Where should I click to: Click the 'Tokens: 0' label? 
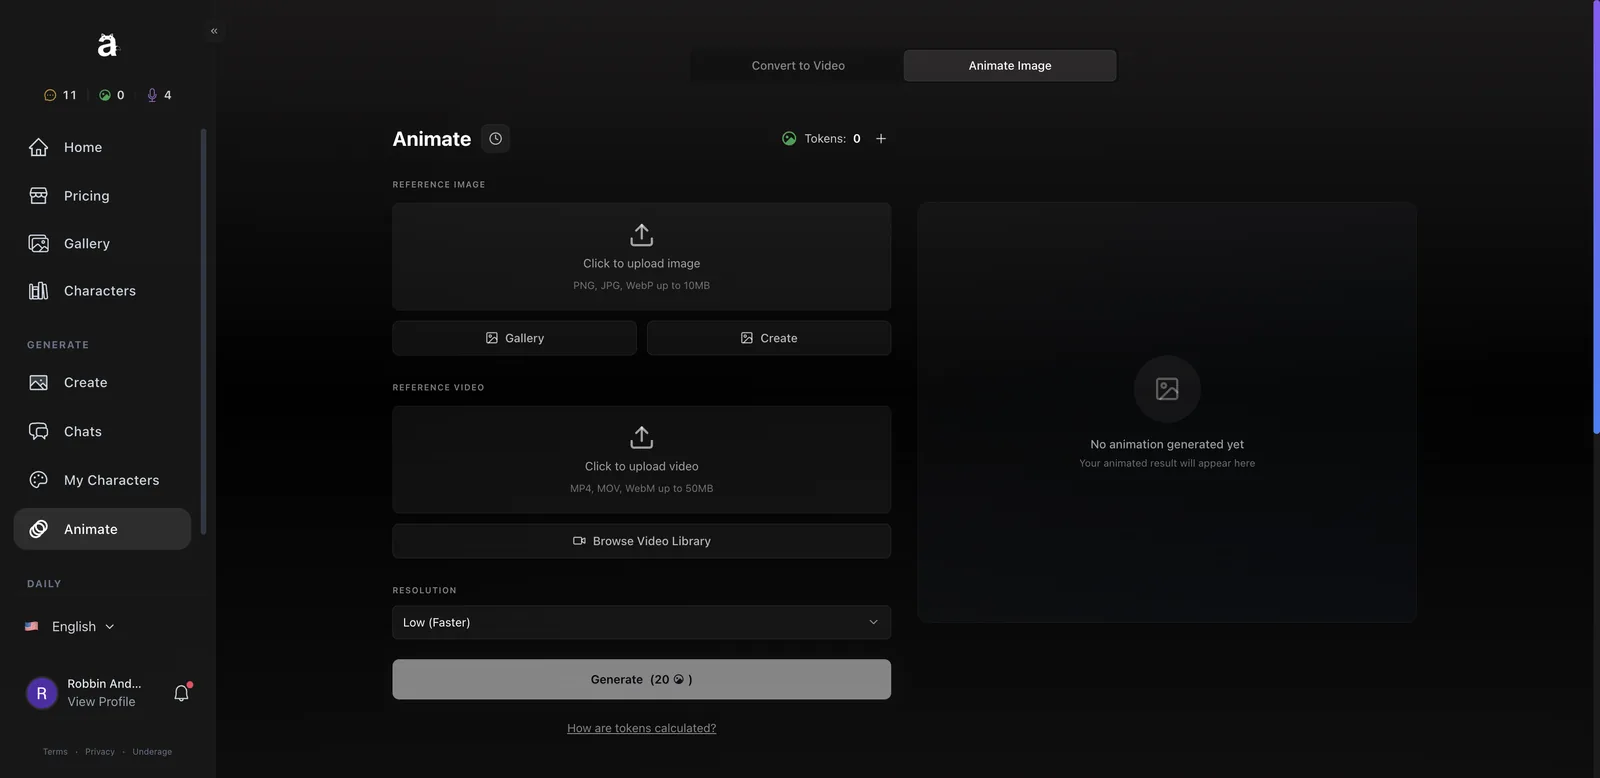[x=833, y=139]
